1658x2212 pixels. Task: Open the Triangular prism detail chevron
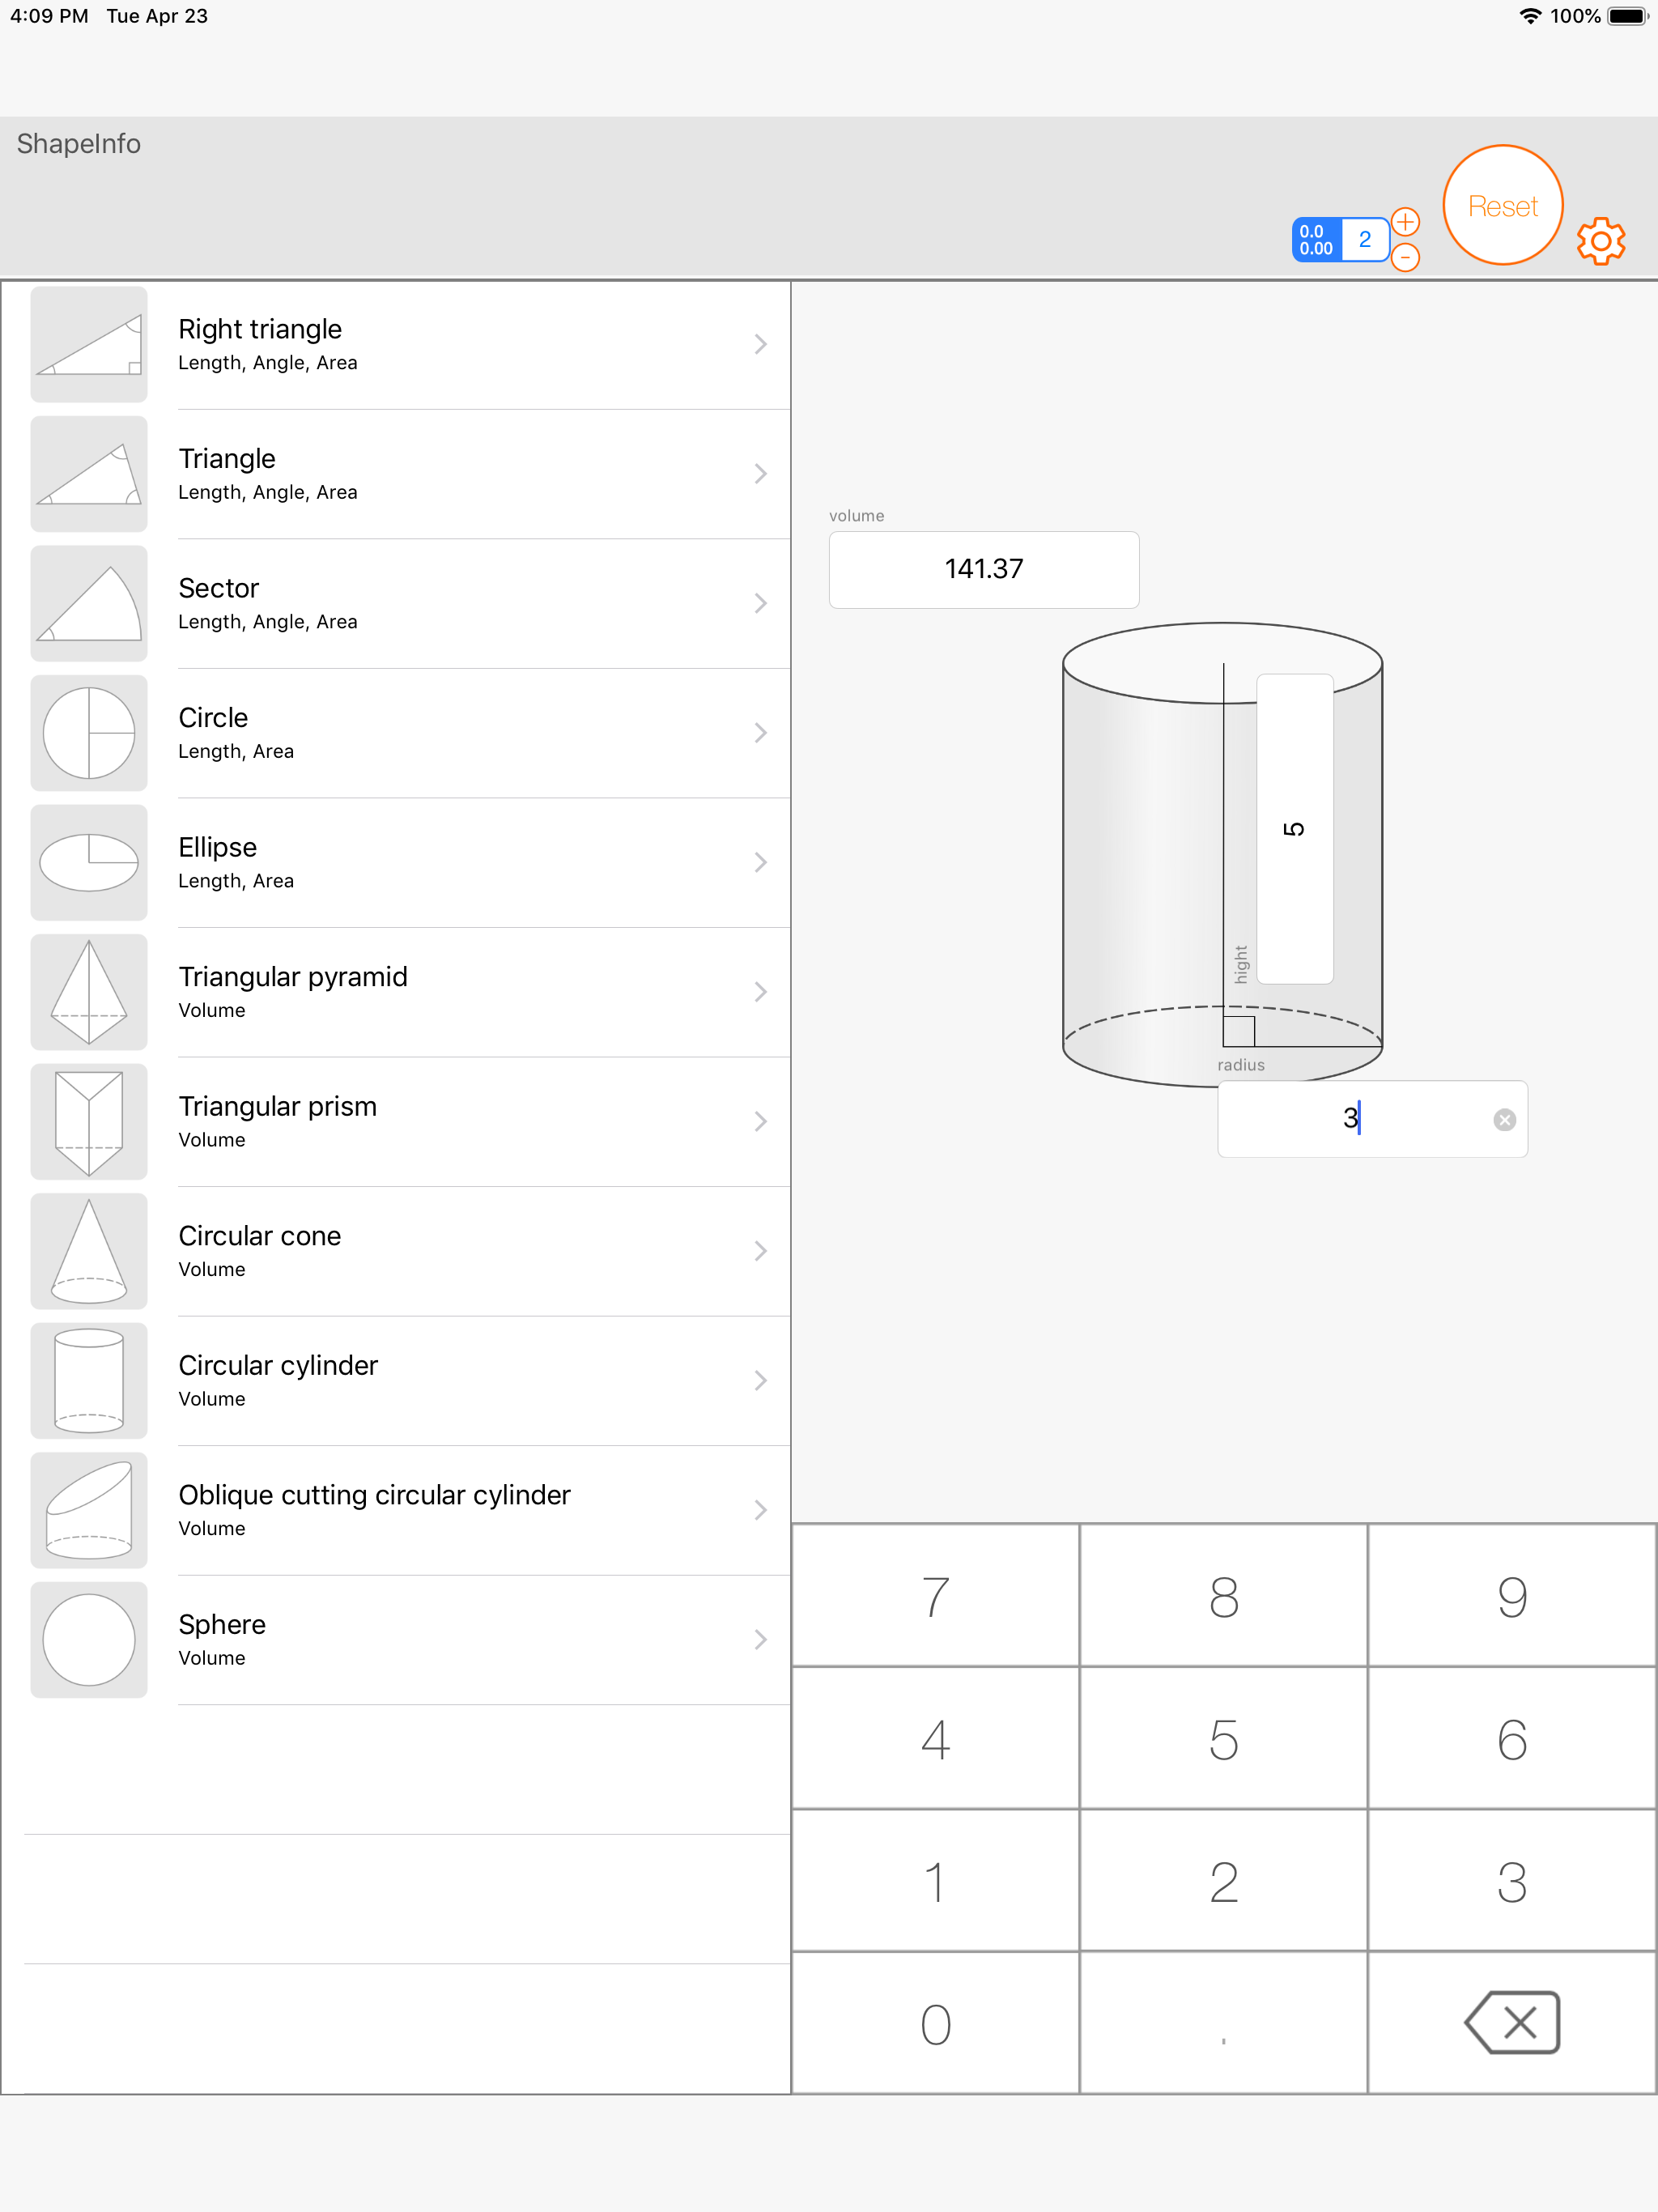pos(760,1121)
